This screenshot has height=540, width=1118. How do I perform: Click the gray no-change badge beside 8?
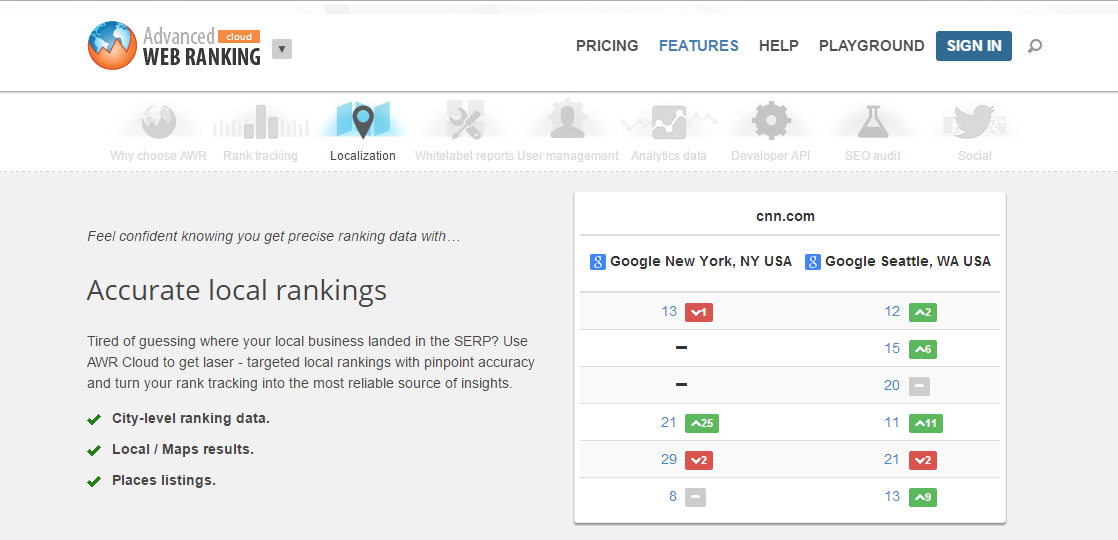coord(695,497)
